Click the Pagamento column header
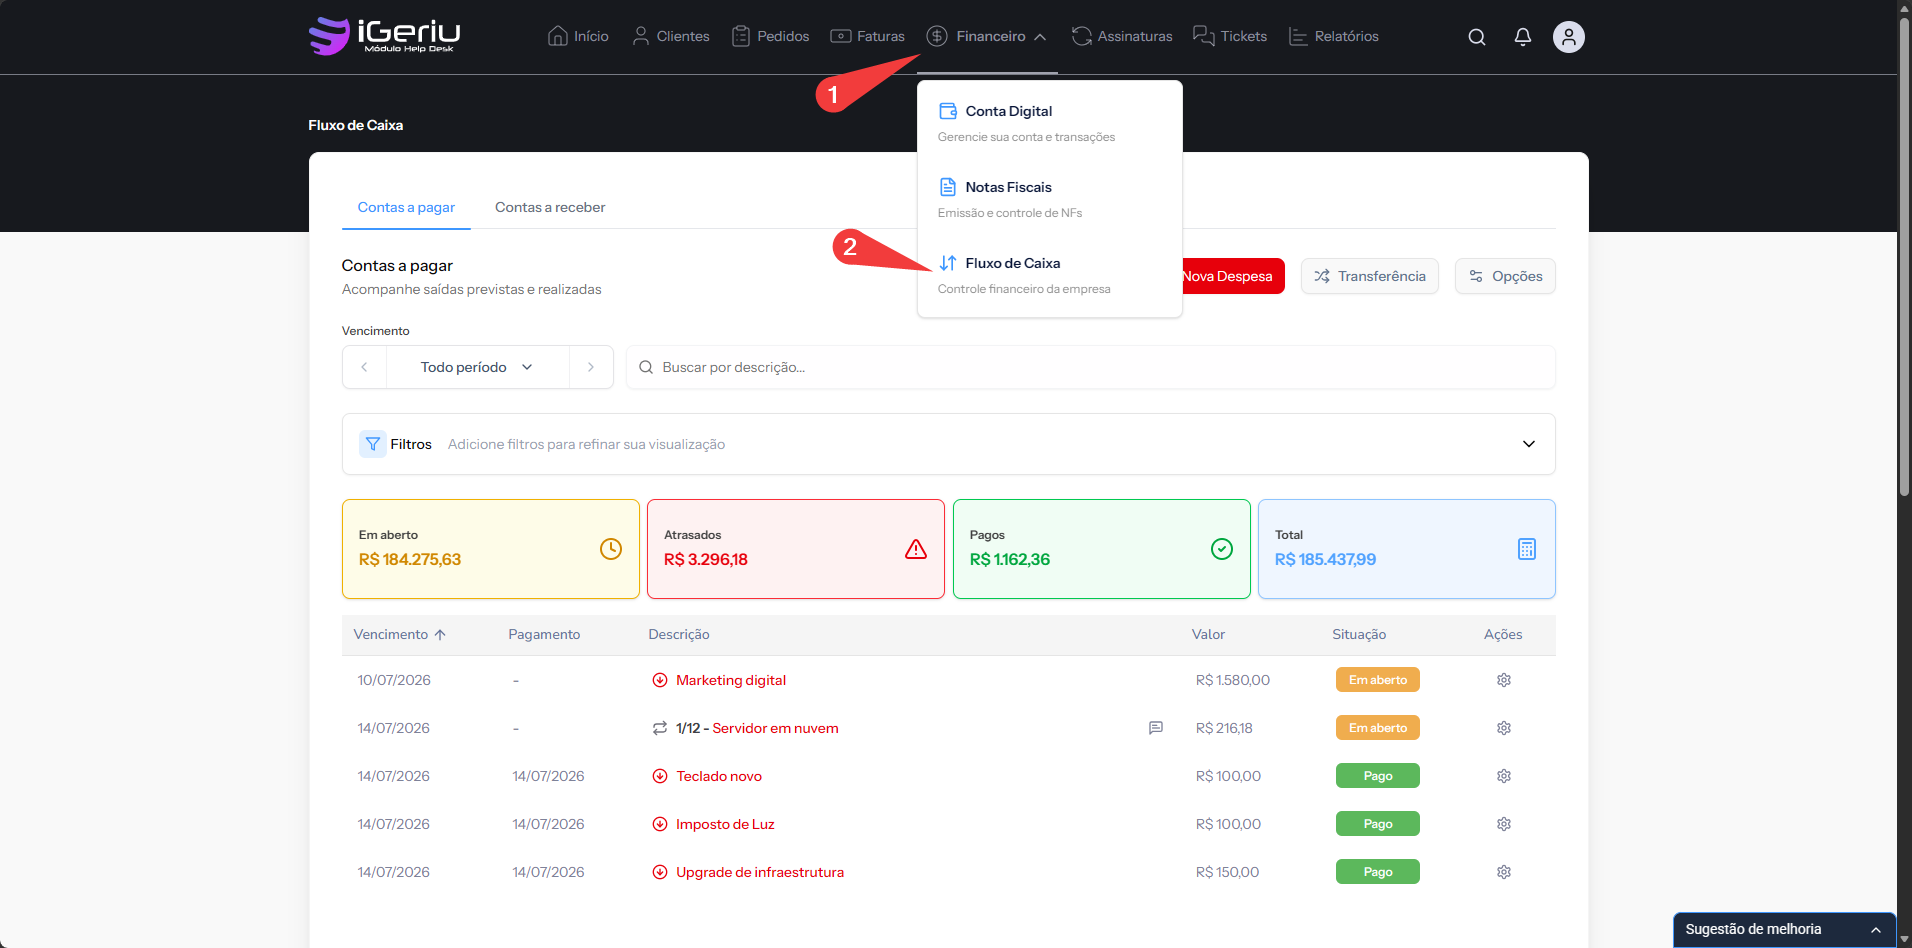 [x=544, y=634]
